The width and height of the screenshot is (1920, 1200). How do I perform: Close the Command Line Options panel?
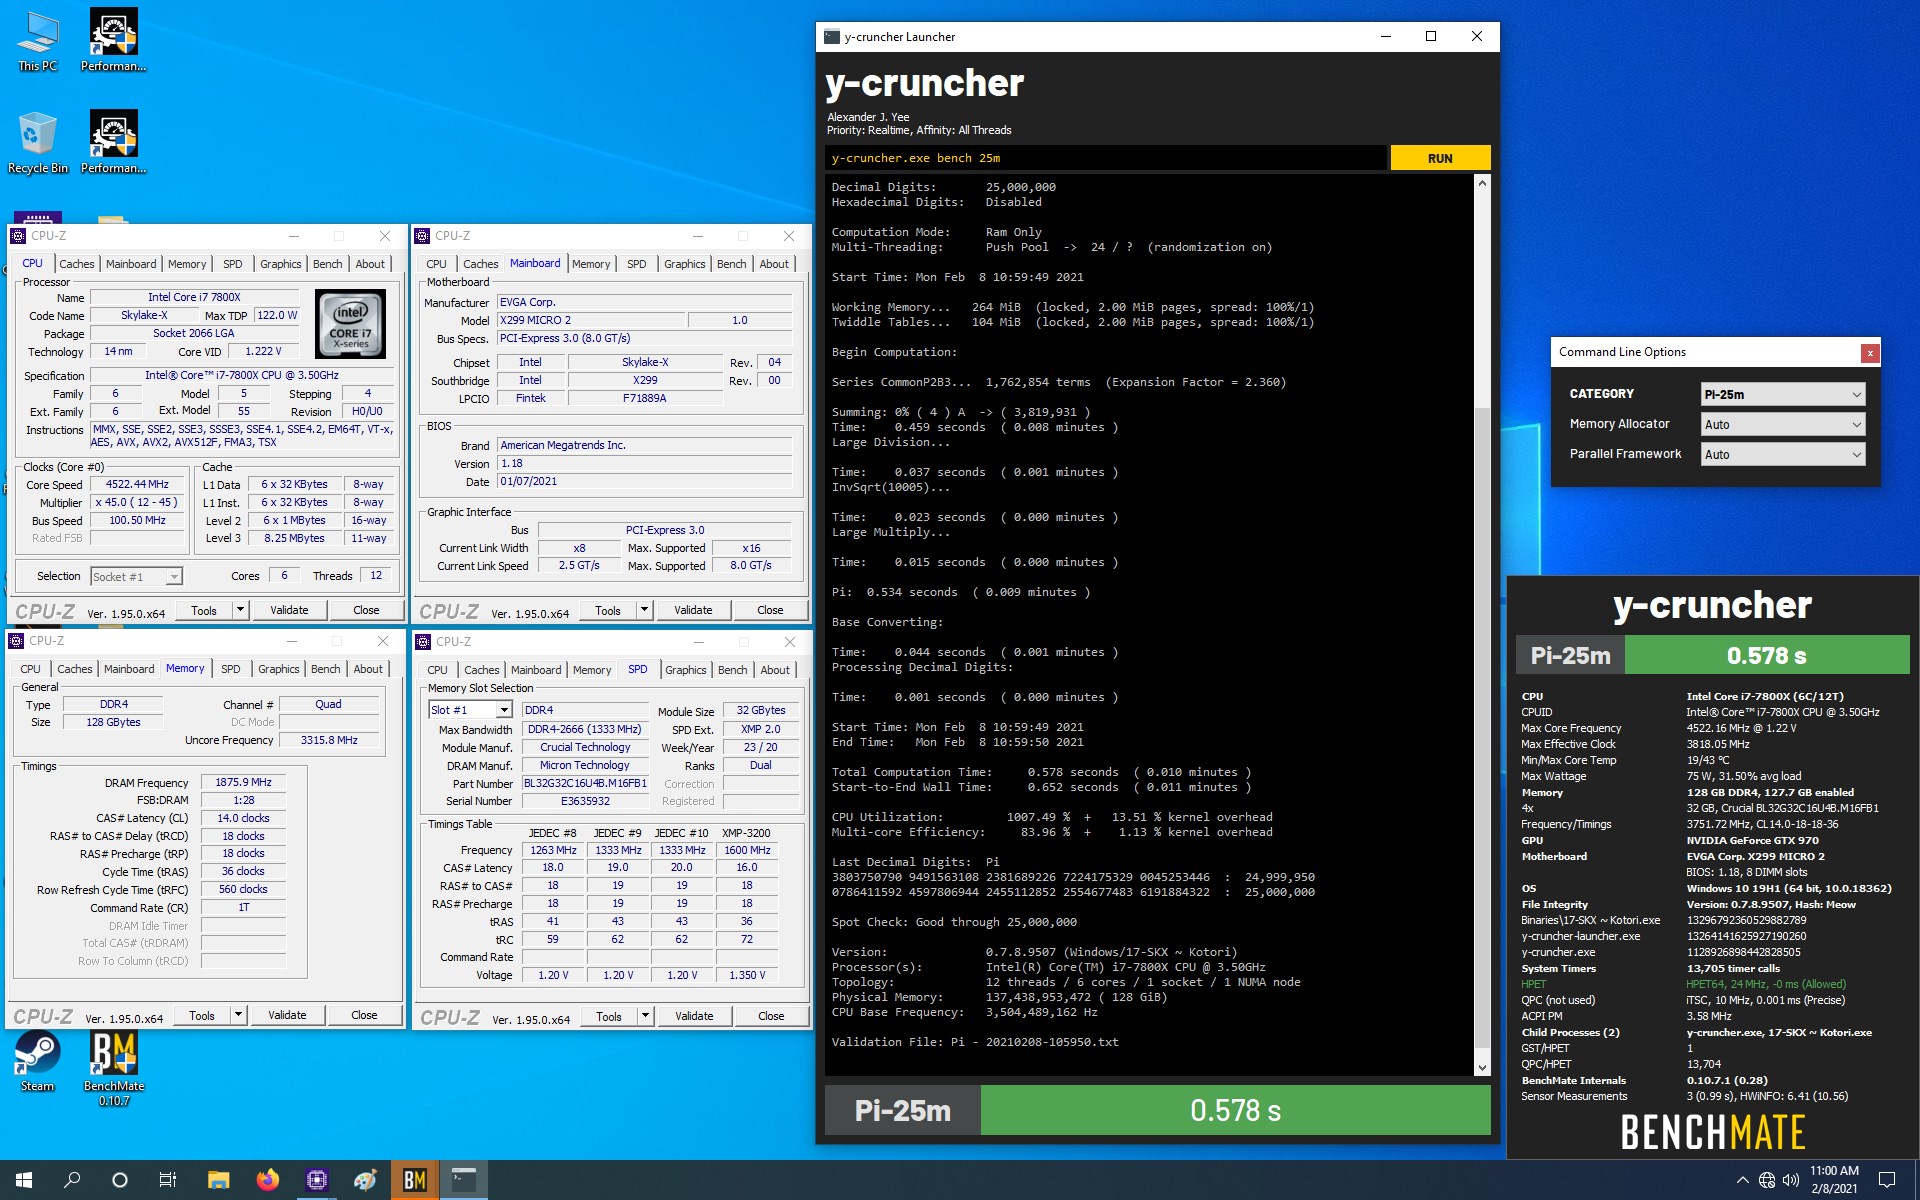(1869, 353)
